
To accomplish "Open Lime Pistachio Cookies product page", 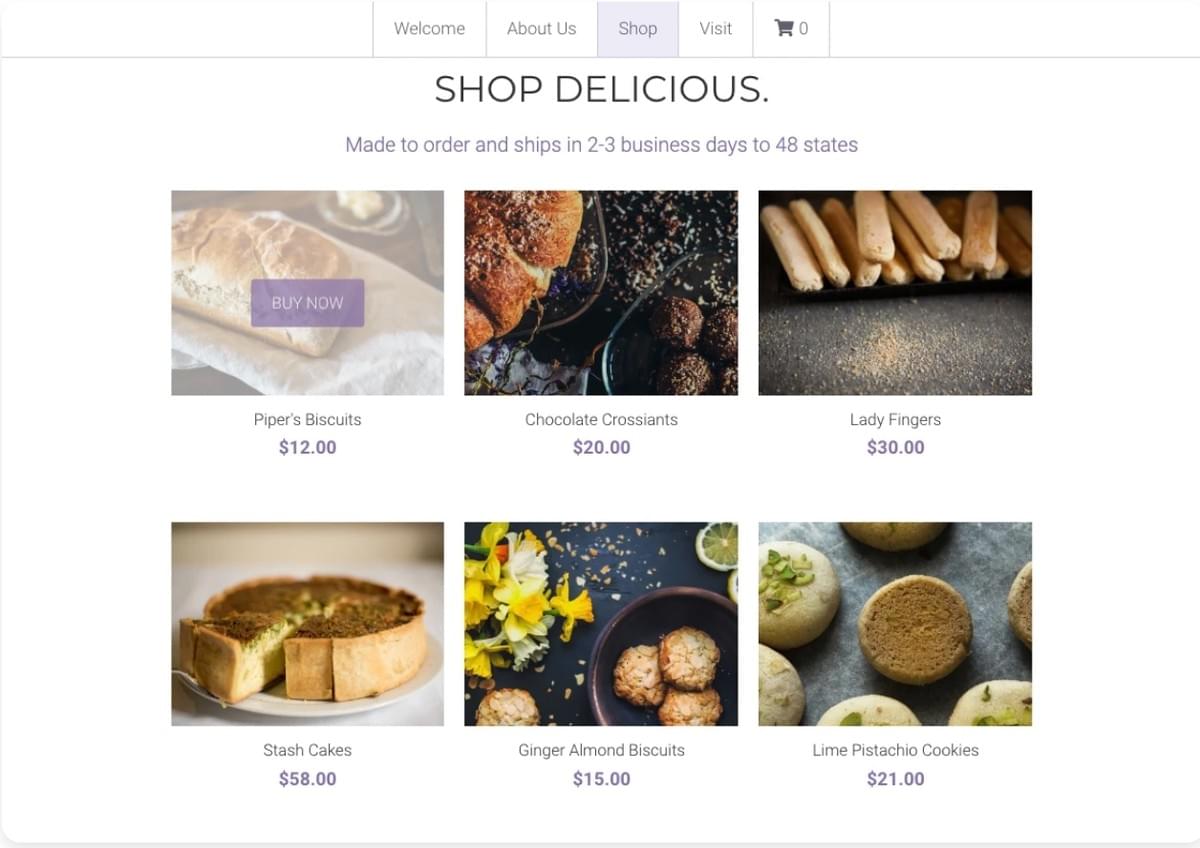I will point(895,750).
